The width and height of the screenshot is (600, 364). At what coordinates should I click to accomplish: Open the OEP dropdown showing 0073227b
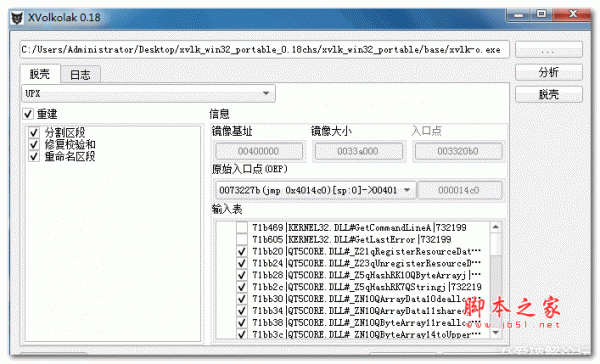[315, 190]
